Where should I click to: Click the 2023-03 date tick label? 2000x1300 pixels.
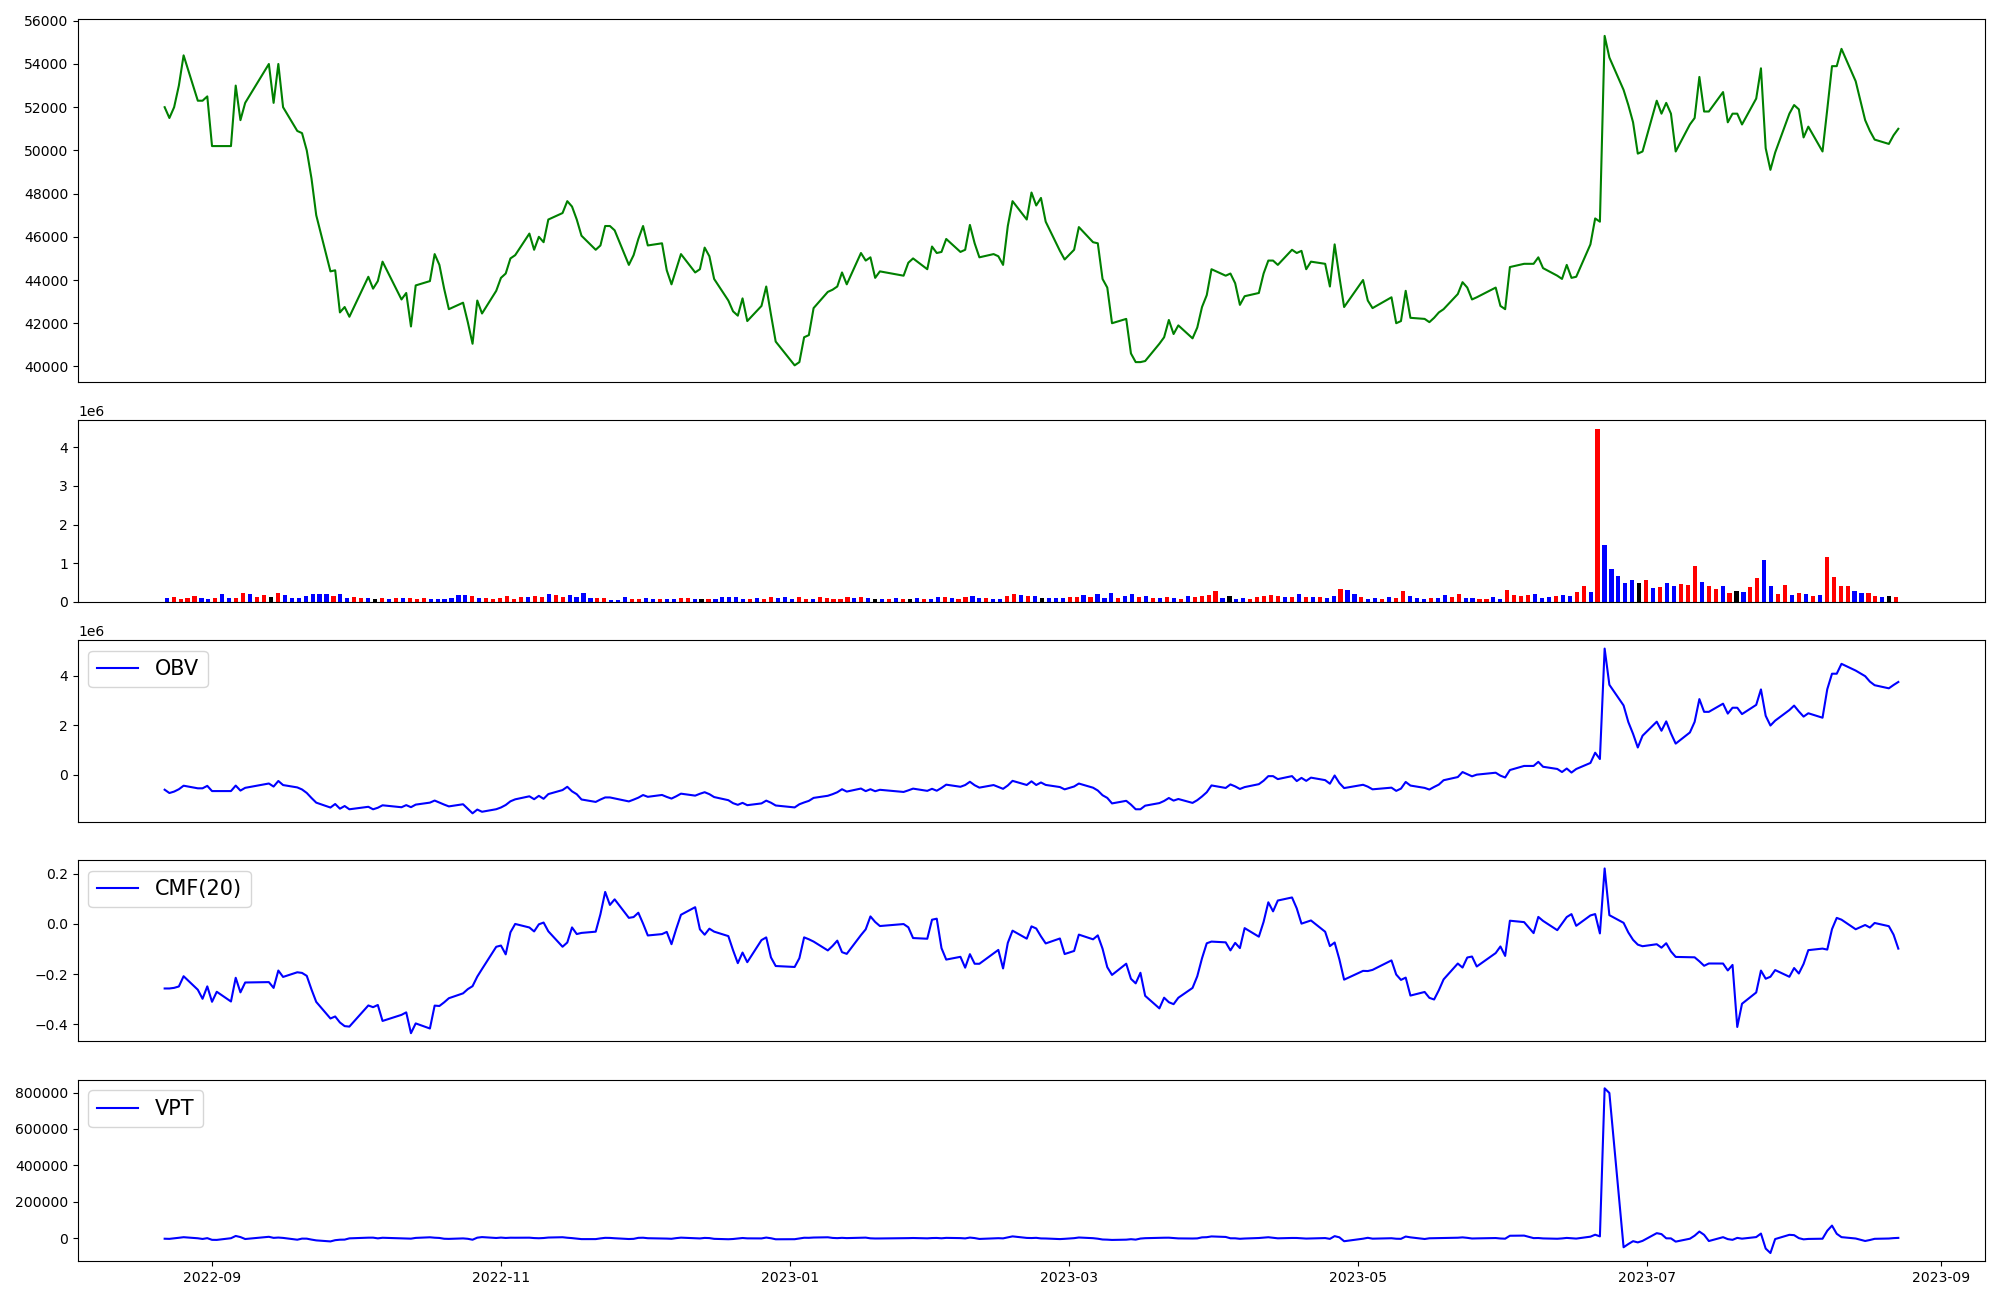click(1070, 1277)
